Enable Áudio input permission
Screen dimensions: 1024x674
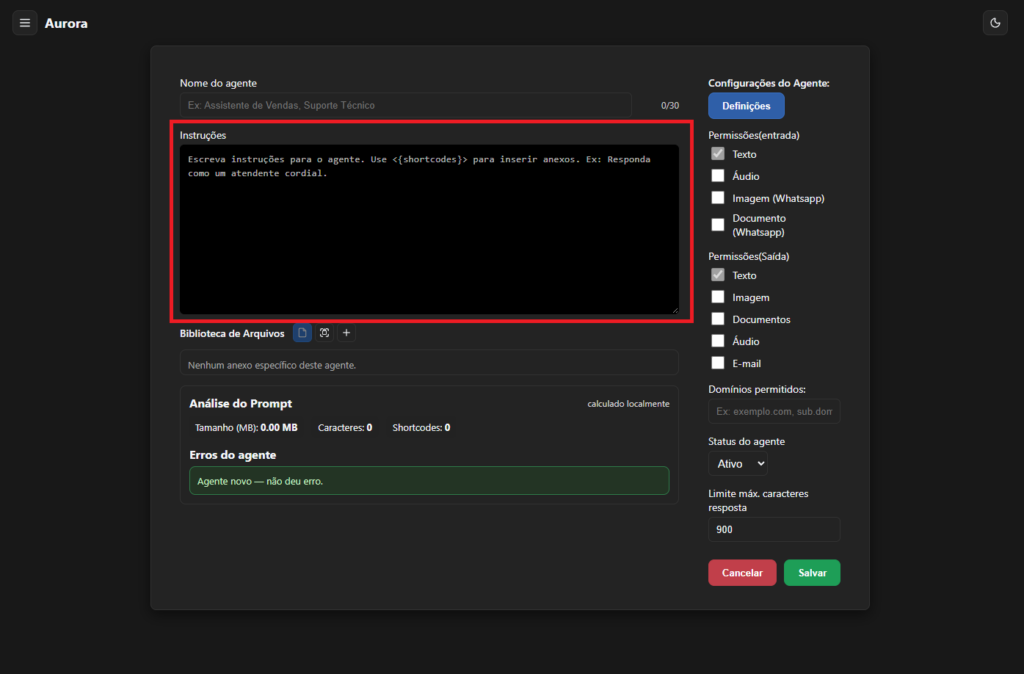click(x=717, y=176)
